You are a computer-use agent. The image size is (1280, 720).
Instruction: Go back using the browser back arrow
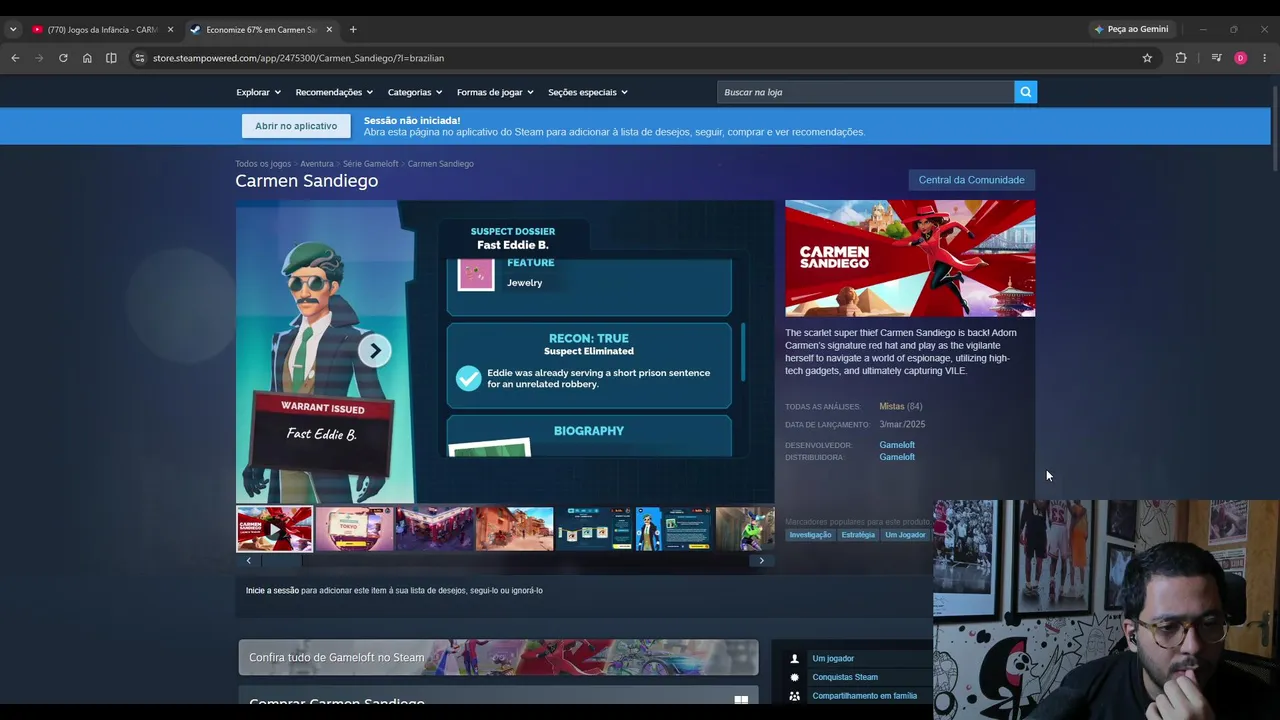(x=15, y=58)
